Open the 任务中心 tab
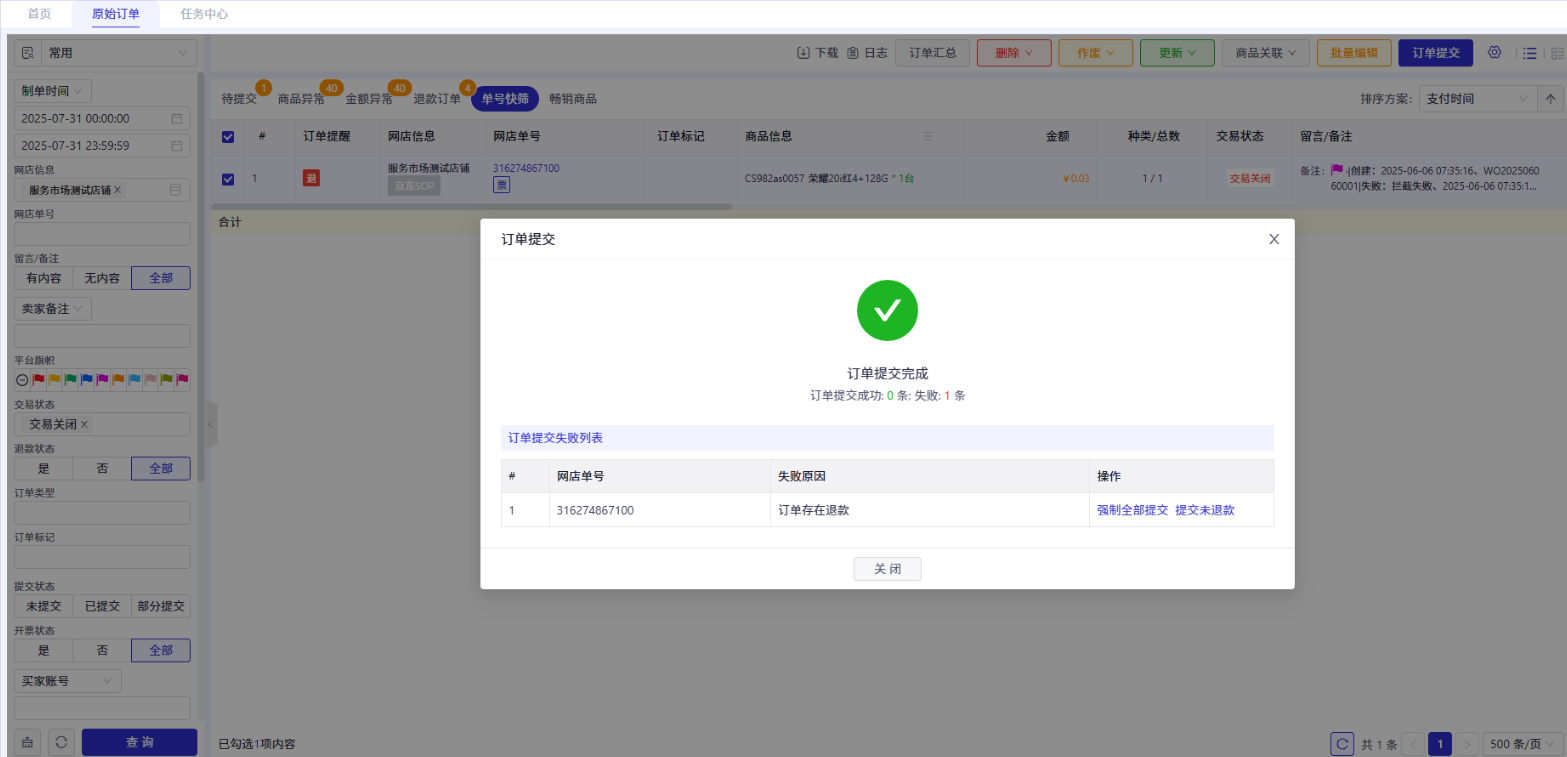 204,14
